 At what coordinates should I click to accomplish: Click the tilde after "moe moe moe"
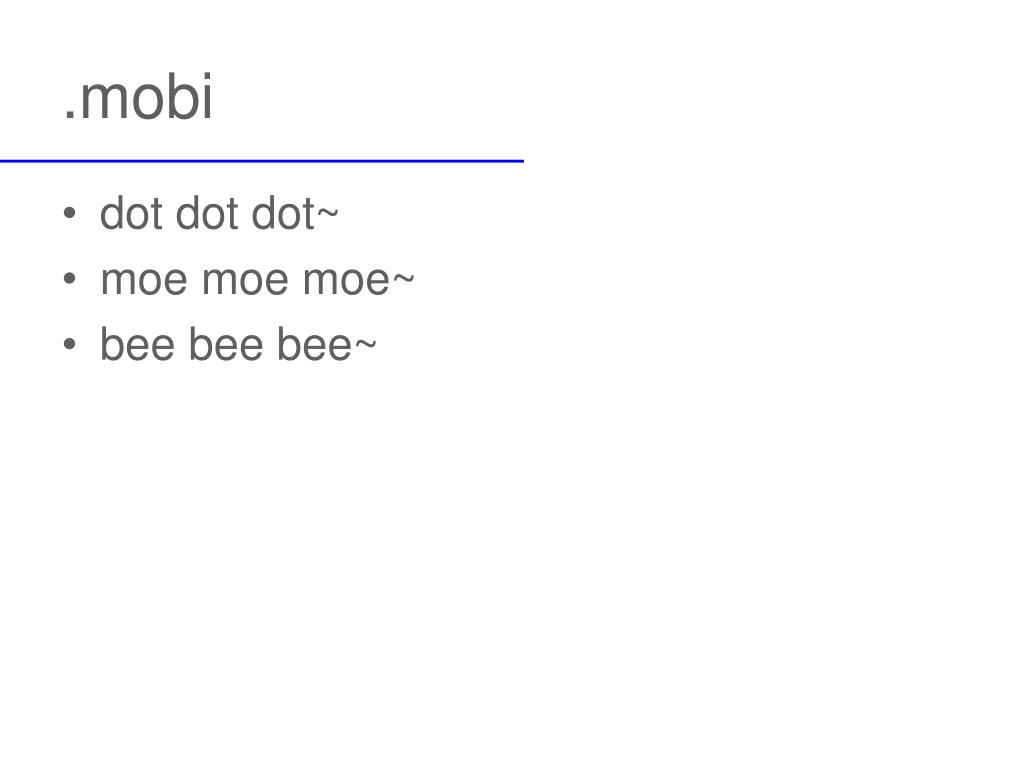click(403, 279)
